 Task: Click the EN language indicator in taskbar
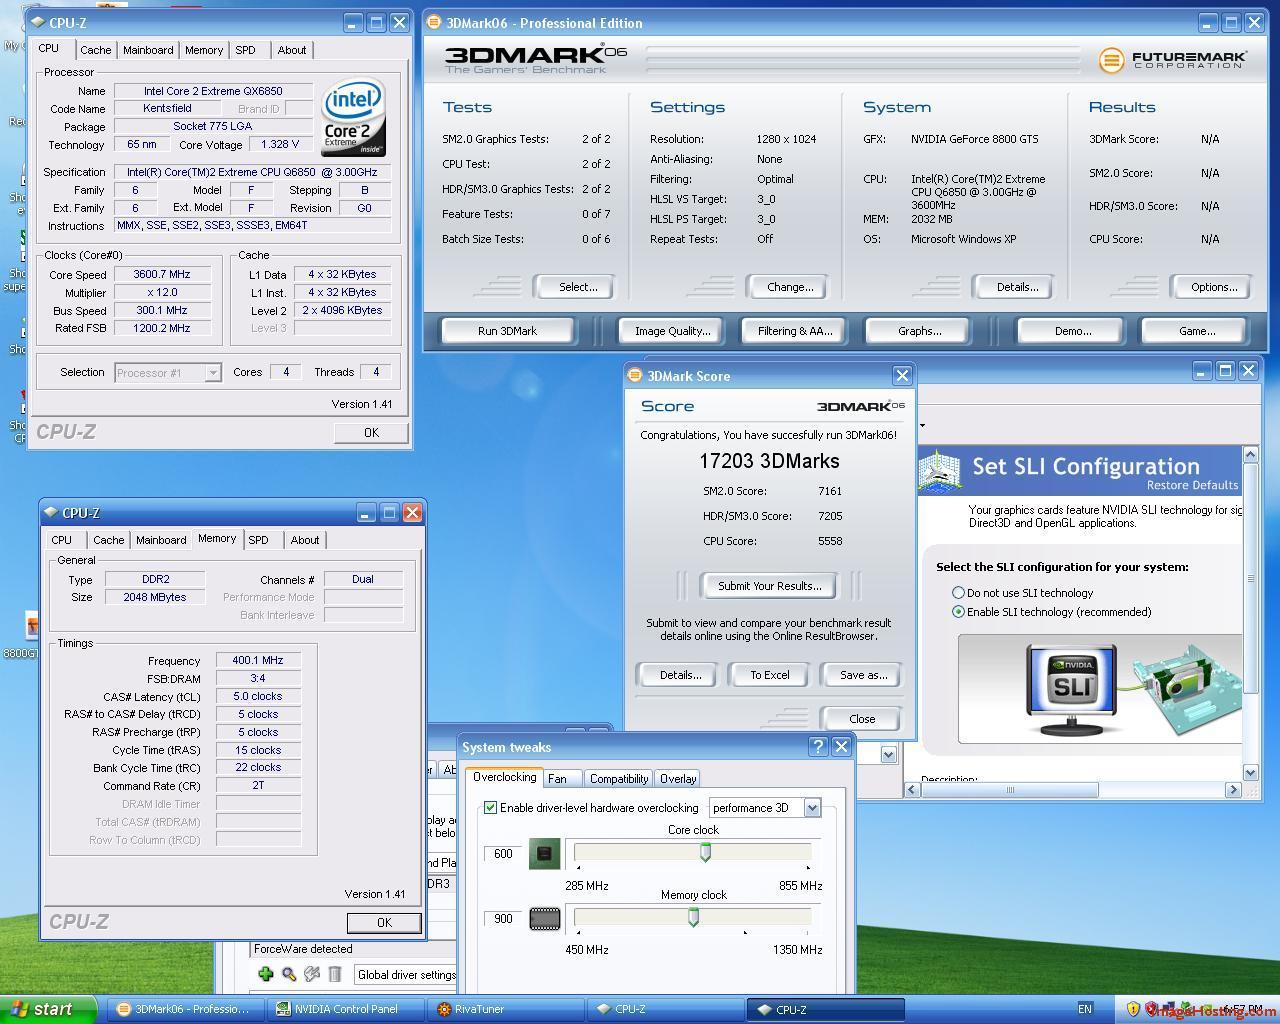click(1085, 1009)
